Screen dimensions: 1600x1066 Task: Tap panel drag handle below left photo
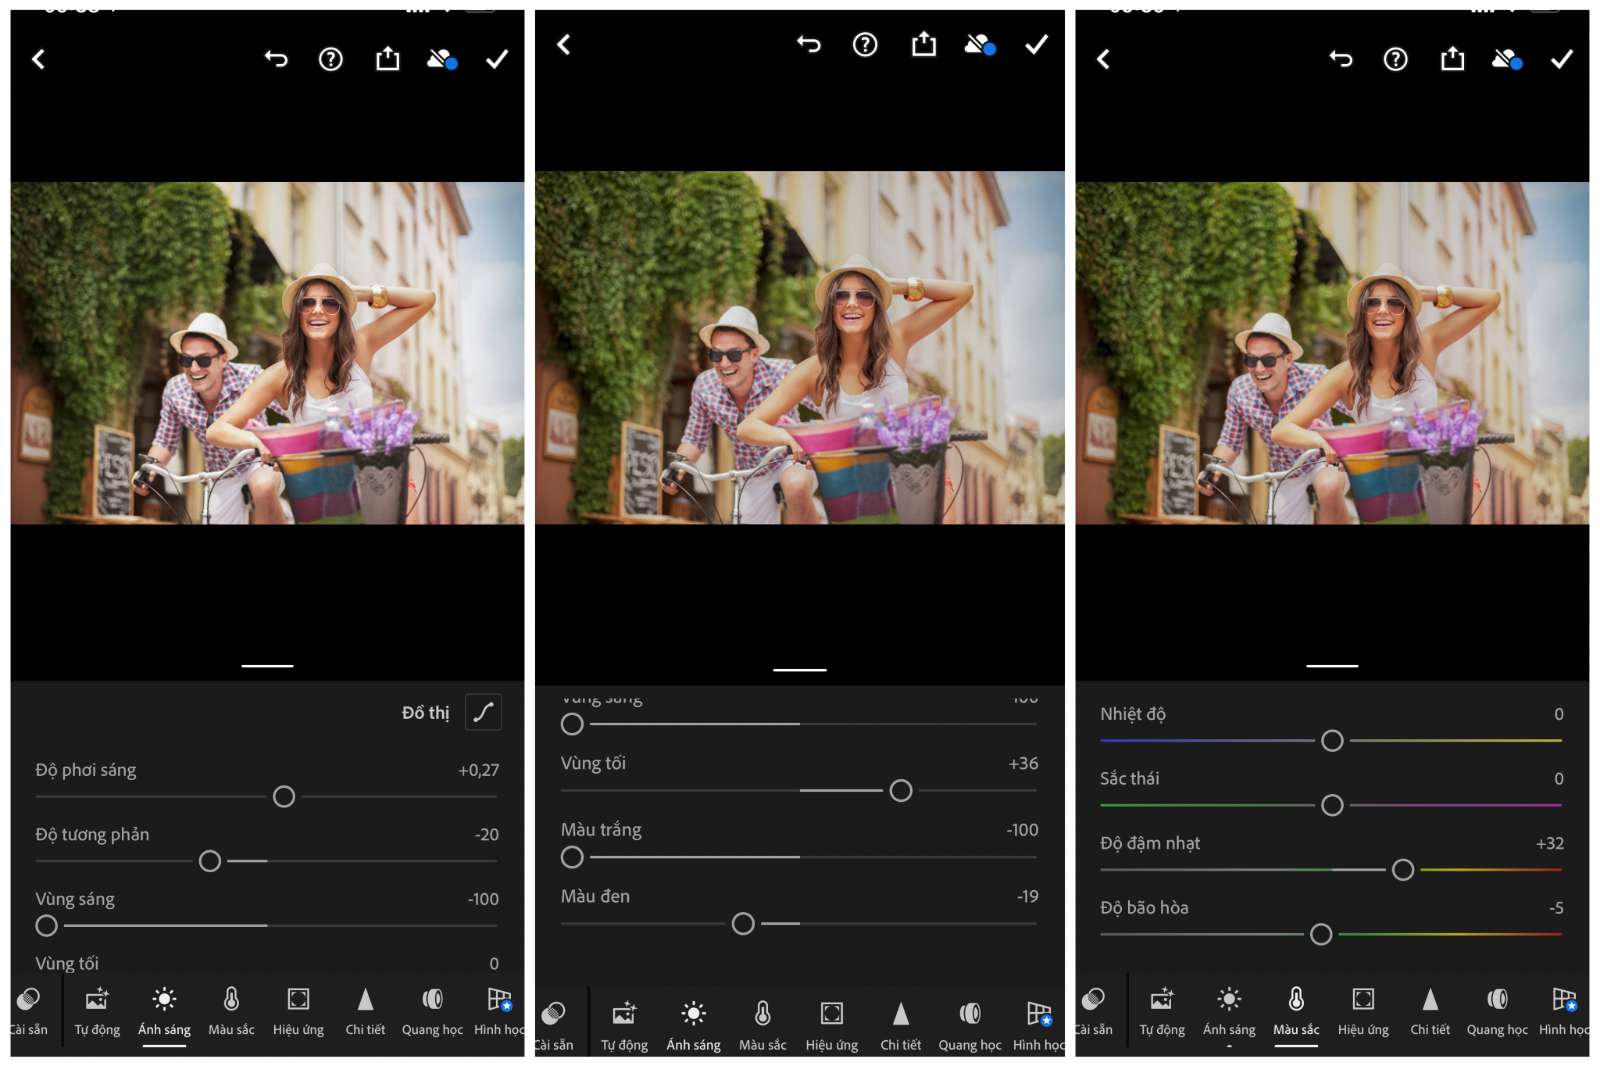(x=267, y=666)
